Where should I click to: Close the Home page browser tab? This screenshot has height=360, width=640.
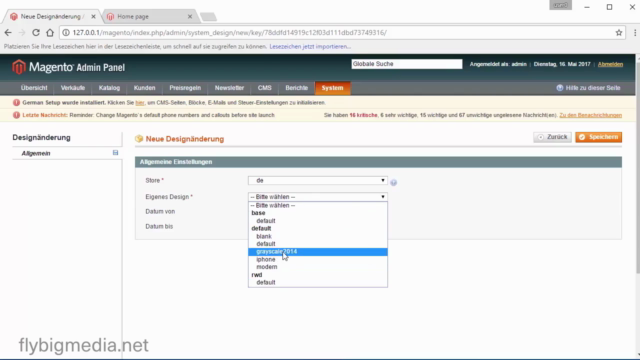(x=190, y=17)
